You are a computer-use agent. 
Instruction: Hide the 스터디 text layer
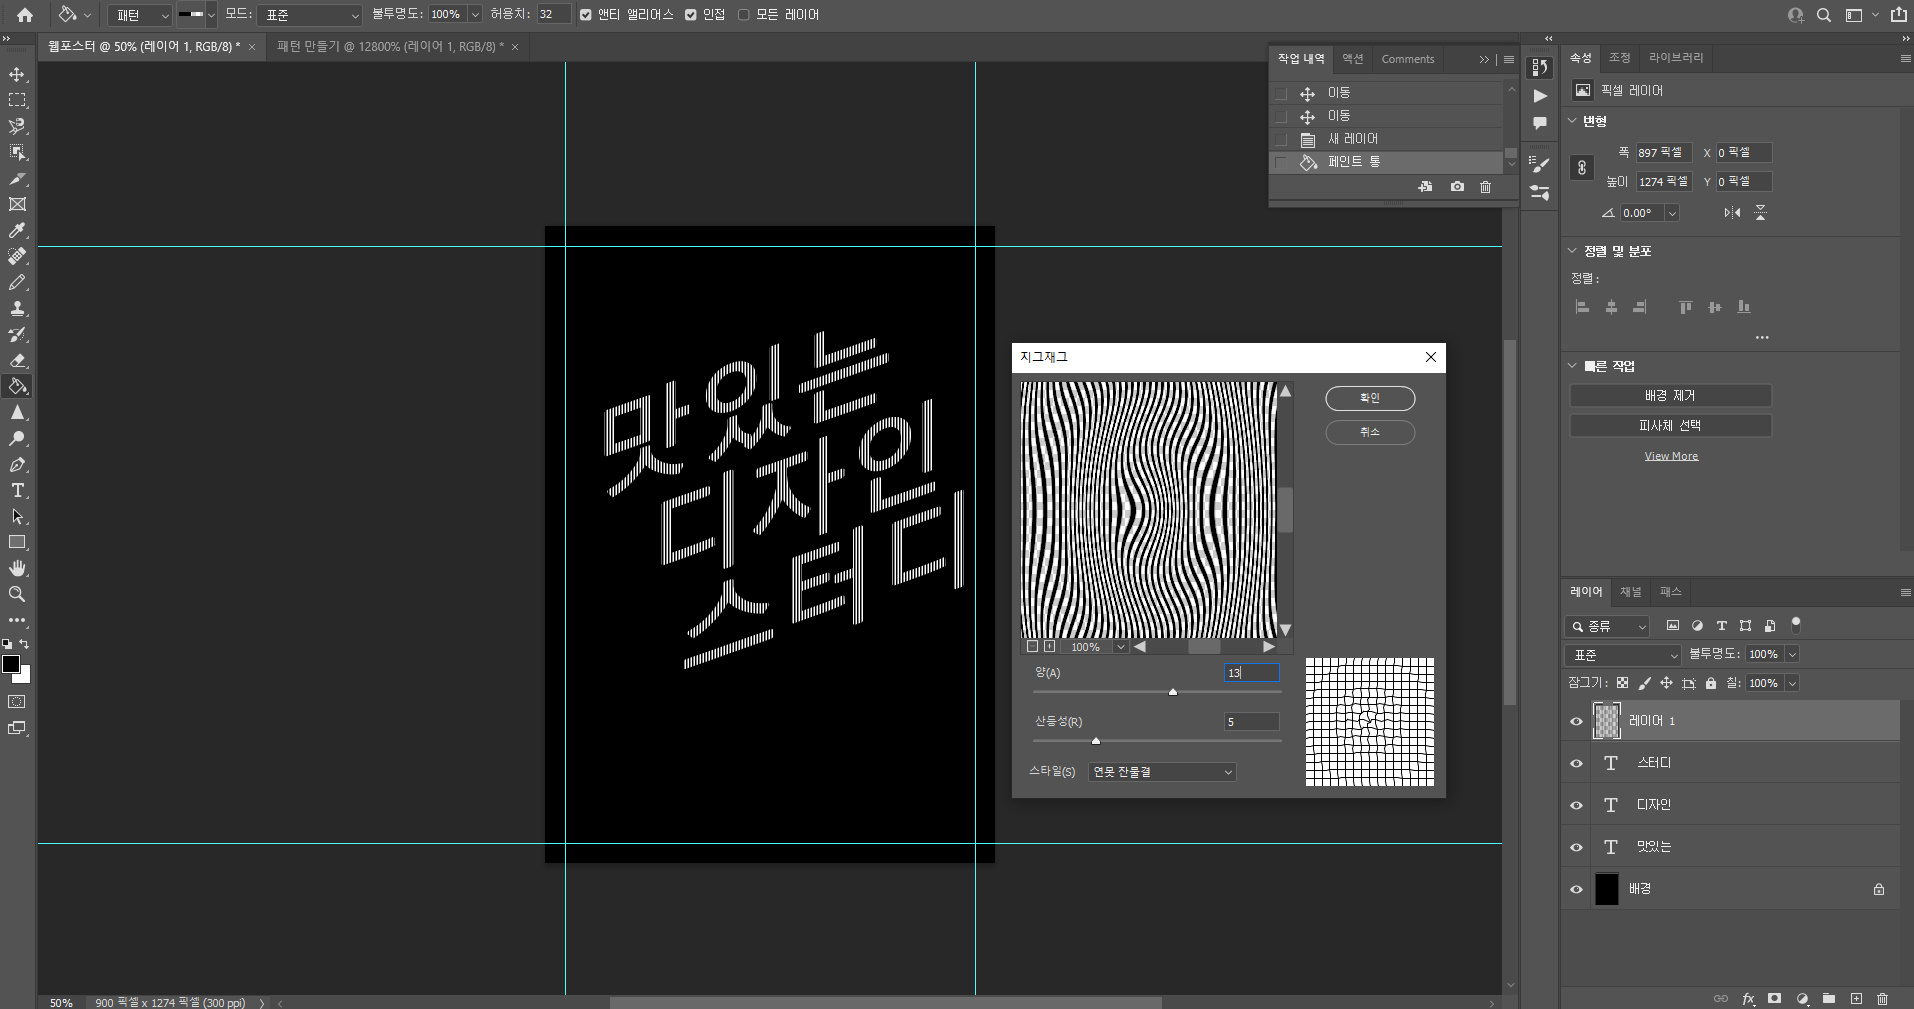(1577, 763)
